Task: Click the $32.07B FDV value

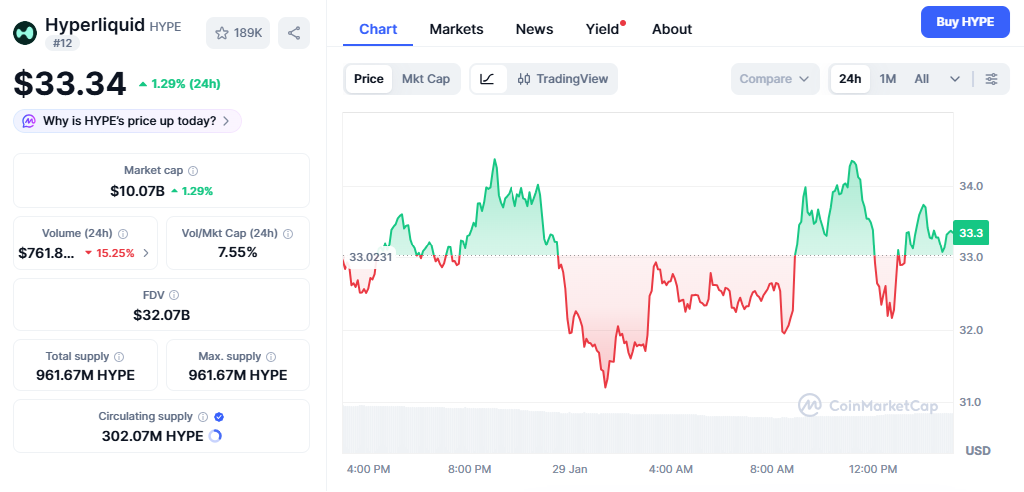Action: click(161, 315)
